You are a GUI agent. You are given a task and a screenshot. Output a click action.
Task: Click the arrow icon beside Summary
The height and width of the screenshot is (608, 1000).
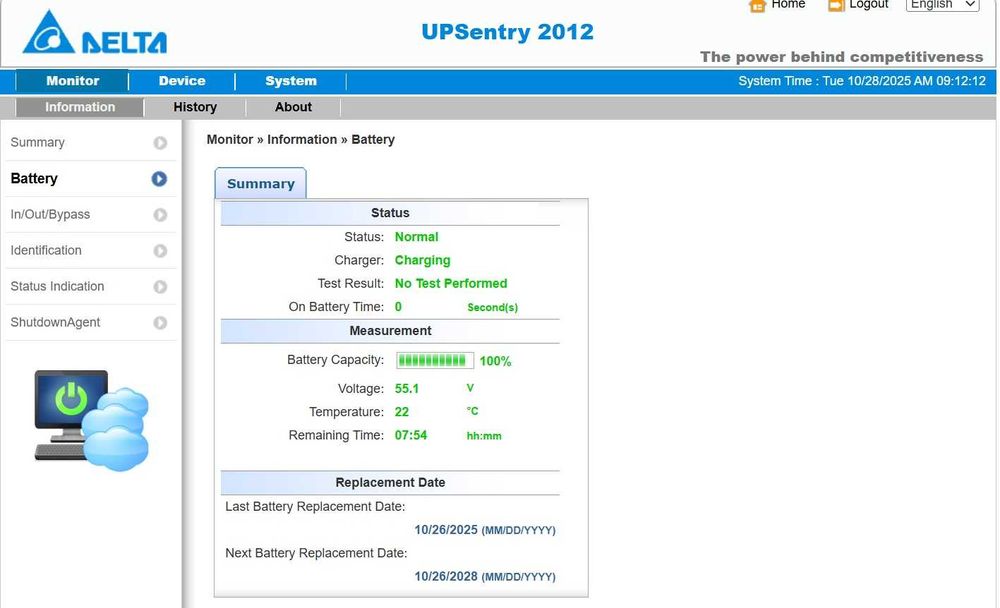(x=160, y=143)
